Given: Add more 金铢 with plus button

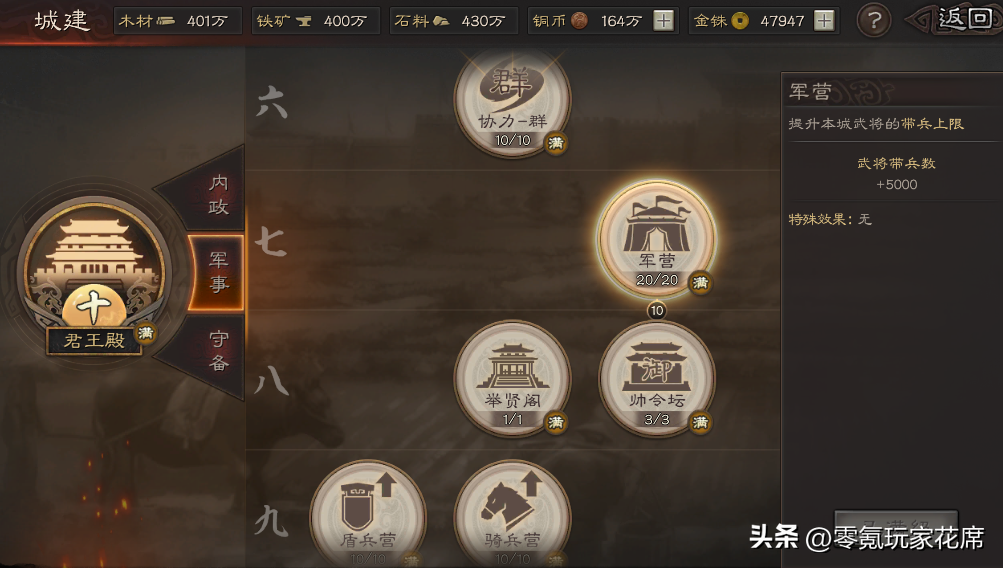Looking at the screenshot, I should click(824, 21).
